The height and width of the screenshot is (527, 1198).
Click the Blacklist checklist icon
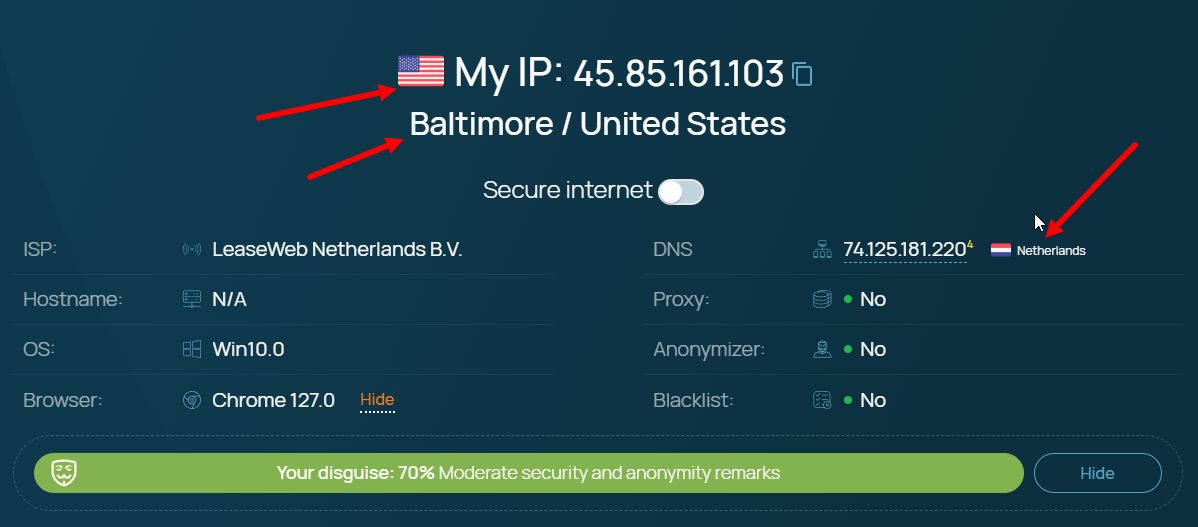tap(822, 400)
